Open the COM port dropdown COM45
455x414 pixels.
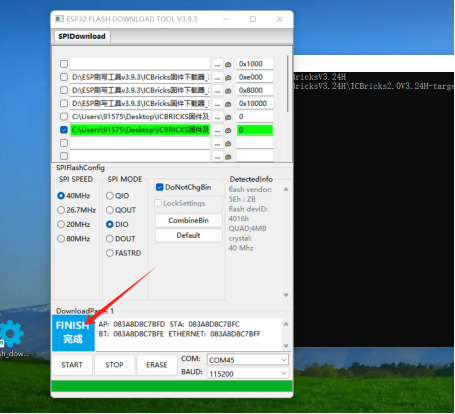pyautogui.click(x=248, y=360)
